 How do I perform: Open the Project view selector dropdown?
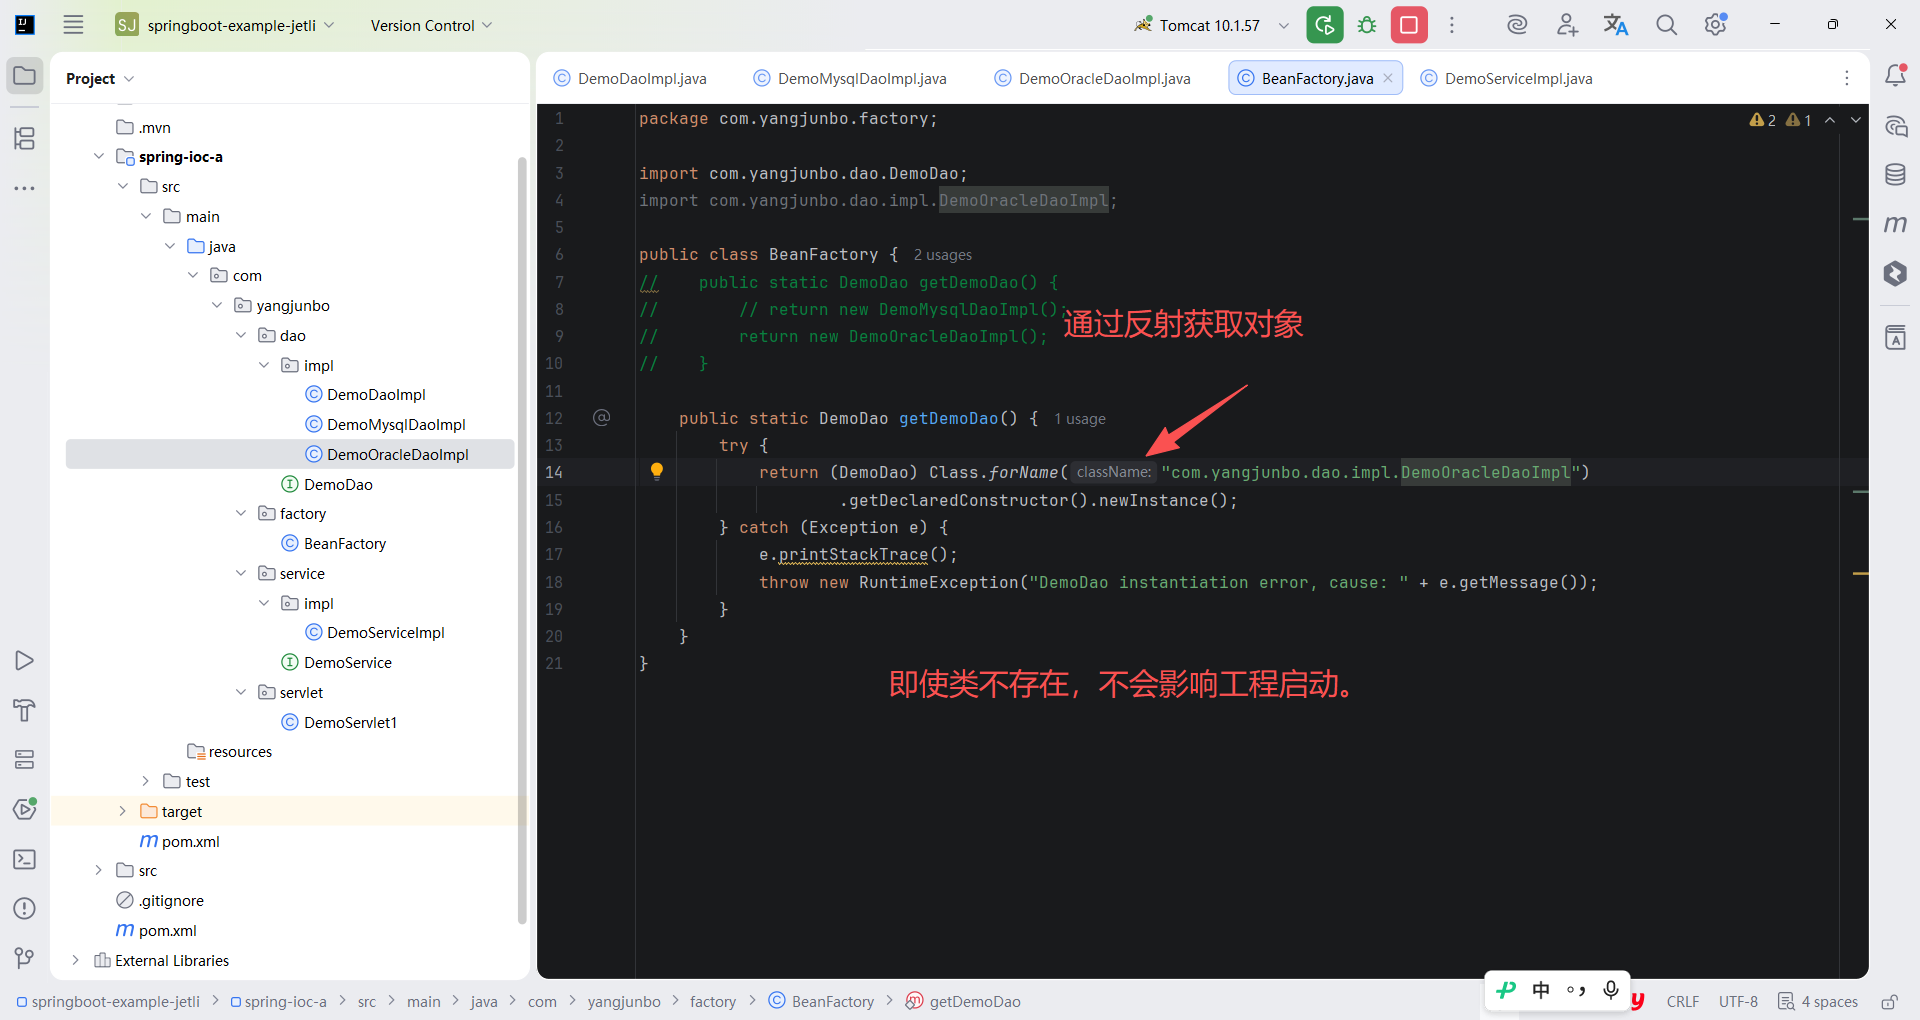click(100, 78)
